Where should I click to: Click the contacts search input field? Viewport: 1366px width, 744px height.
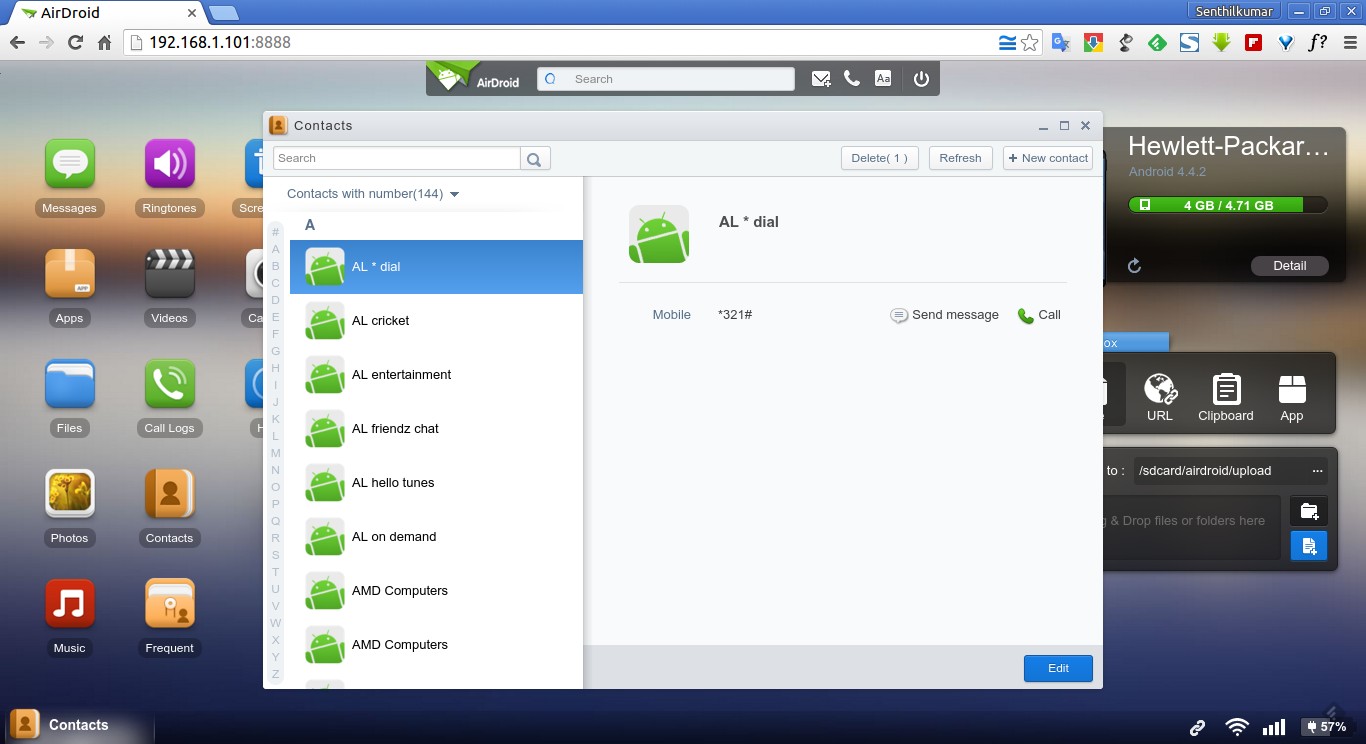(397, 158)
